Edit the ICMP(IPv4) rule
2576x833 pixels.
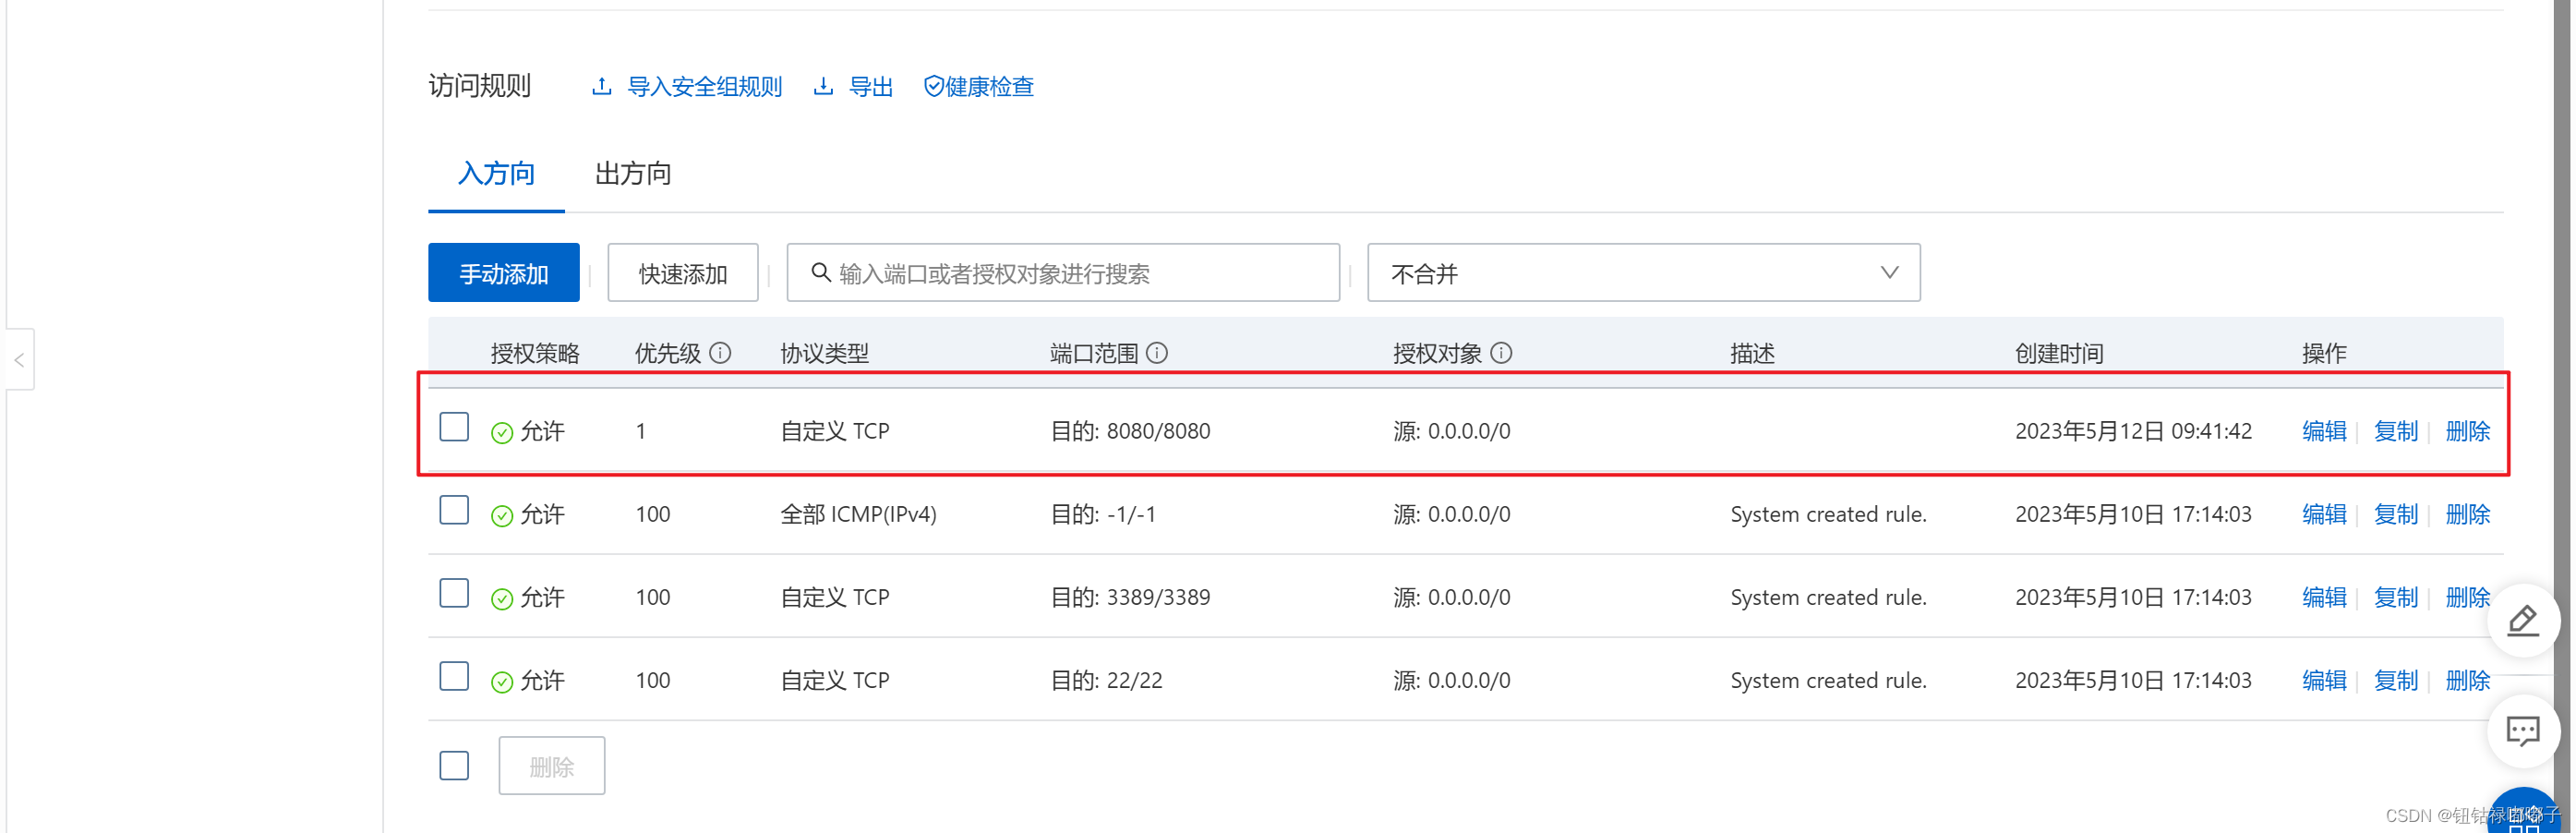(2324, 514)
